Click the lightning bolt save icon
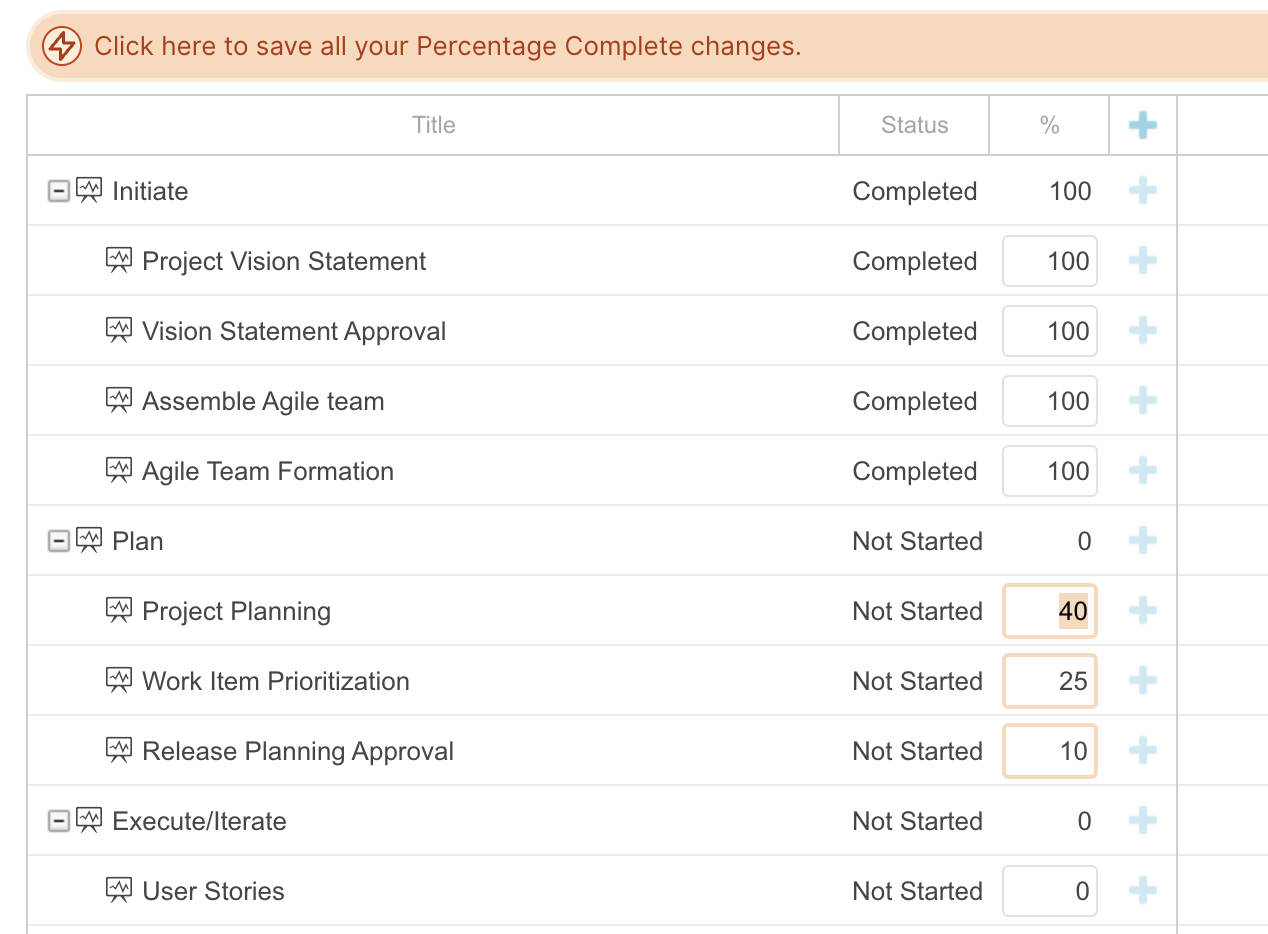 pos(62,46)
